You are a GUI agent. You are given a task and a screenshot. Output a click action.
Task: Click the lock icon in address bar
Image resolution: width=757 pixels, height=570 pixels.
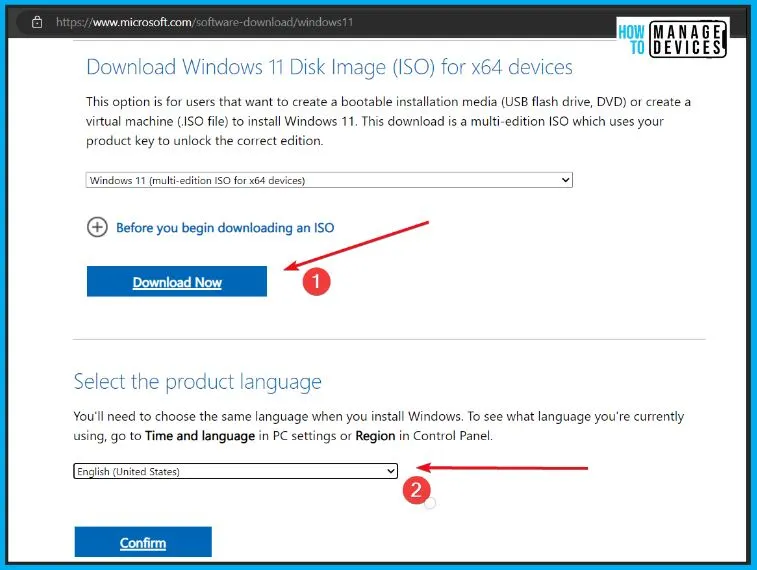click(37, 22)
